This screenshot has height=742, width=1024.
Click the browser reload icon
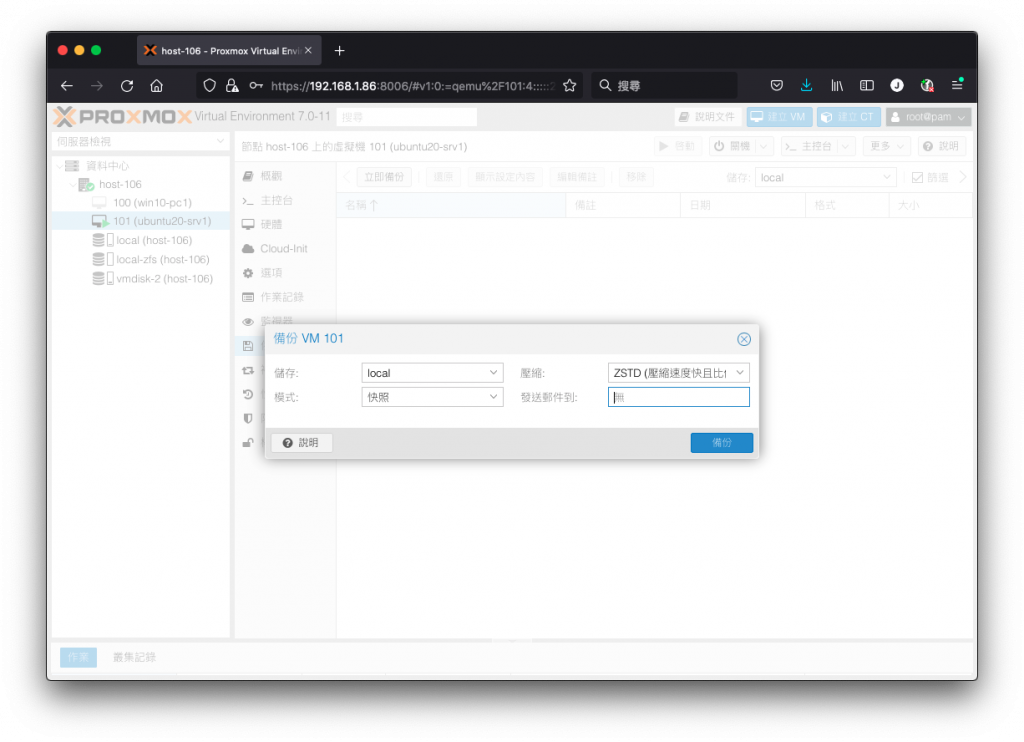point(127,86)
